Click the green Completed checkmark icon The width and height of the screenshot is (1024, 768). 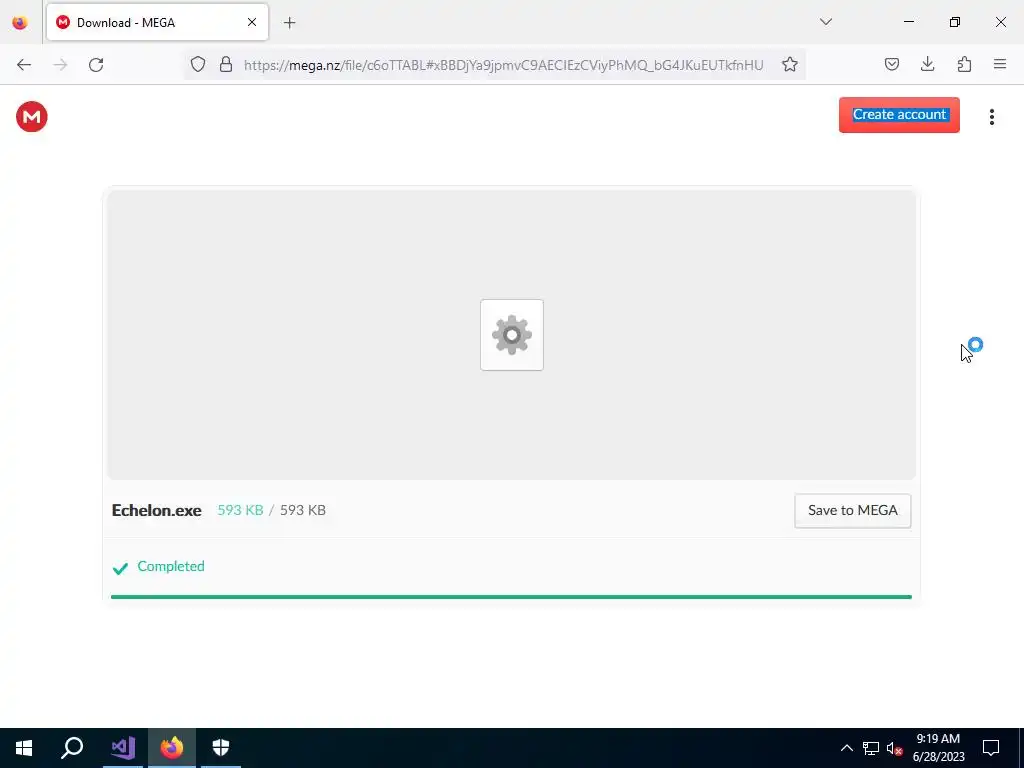(x=120, y=568)
